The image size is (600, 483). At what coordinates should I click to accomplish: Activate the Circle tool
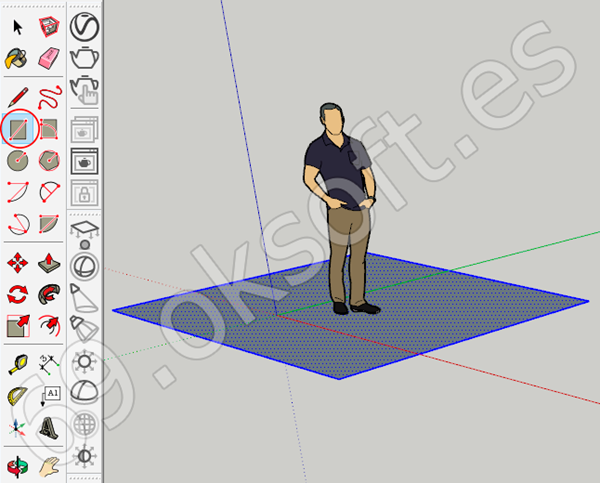point(18,161)
